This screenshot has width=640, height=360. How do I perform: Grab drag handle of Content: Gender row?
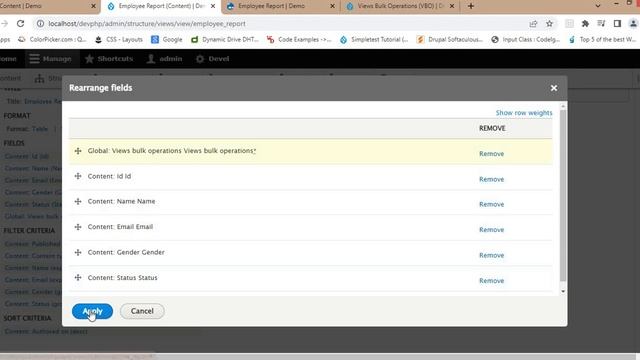(x=78, y=253)
